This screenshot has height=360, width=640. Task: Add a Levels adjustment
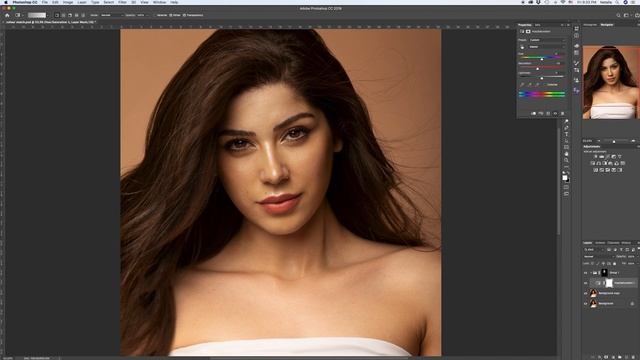602,156
